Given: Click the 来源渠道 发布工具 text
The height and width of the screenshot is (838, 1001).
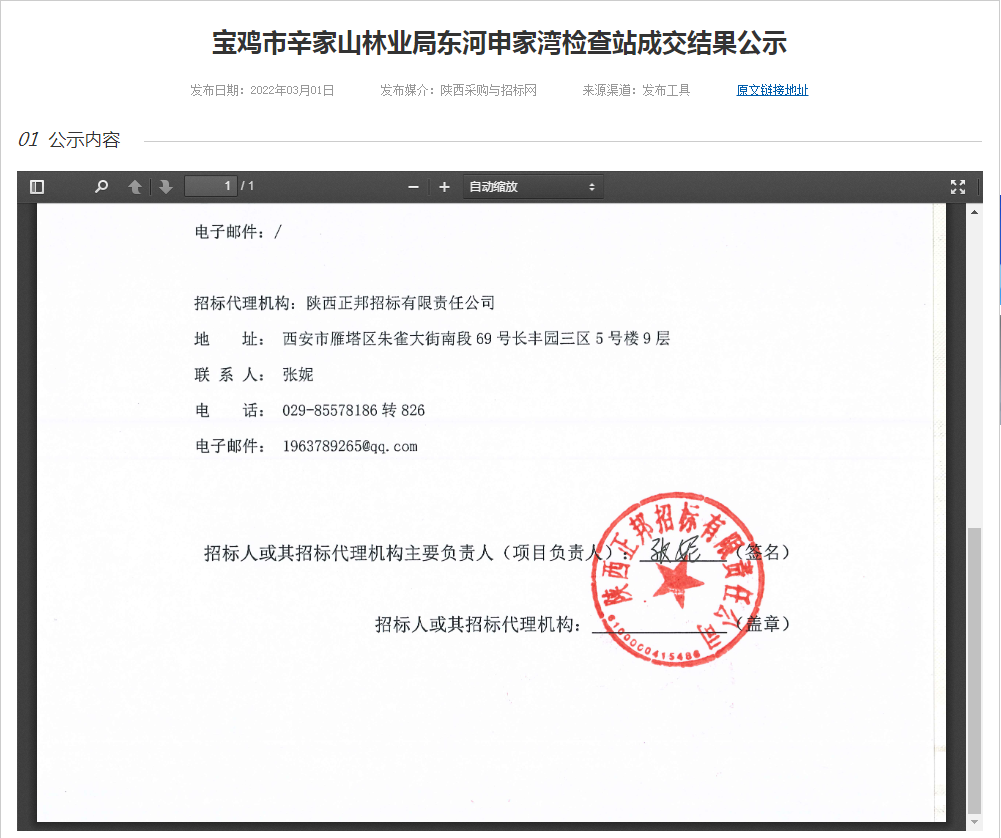Looking at the screenshot, I should click(636, 90).
